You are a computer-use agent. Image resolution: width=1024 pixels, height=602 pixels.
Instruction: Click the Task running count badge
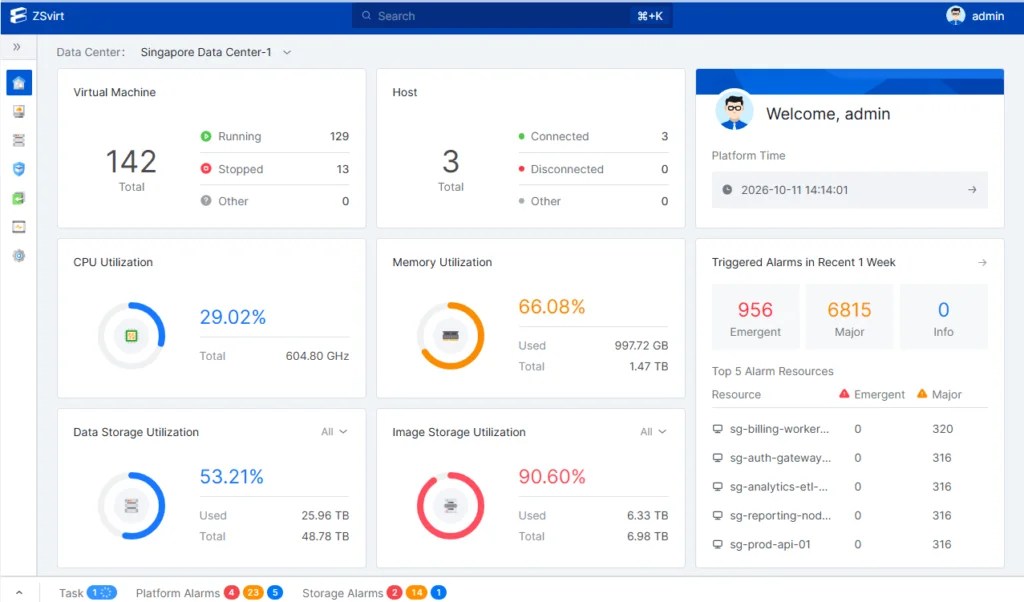(x=102, y=592)
